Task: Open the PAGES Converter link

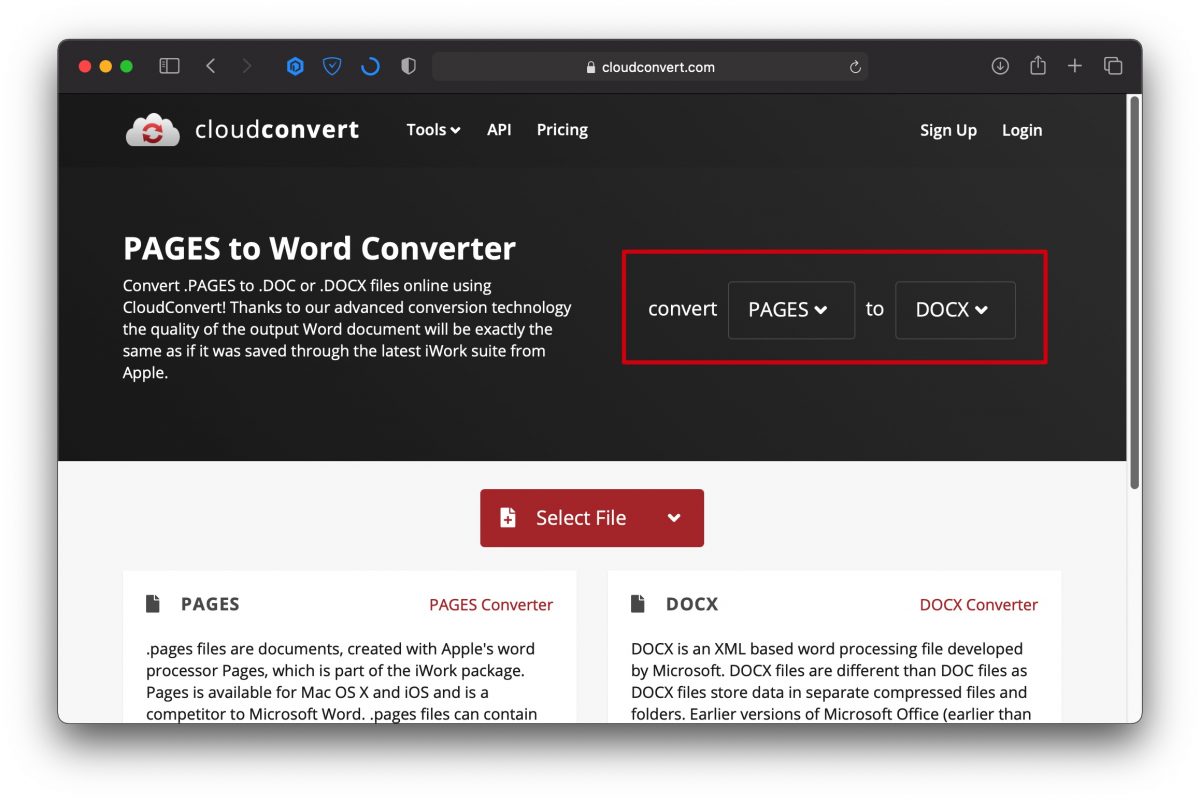Action: 491,605
